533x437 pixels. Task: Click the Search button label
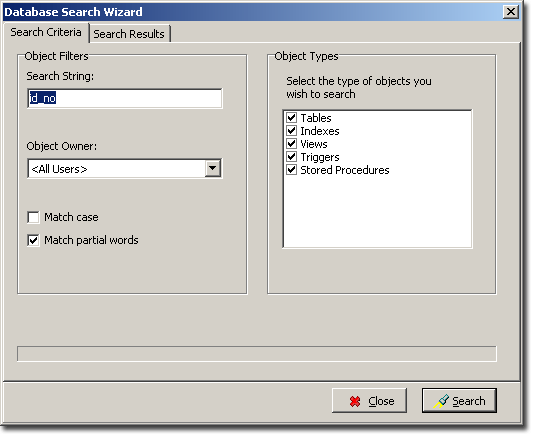tap(468, 401)
